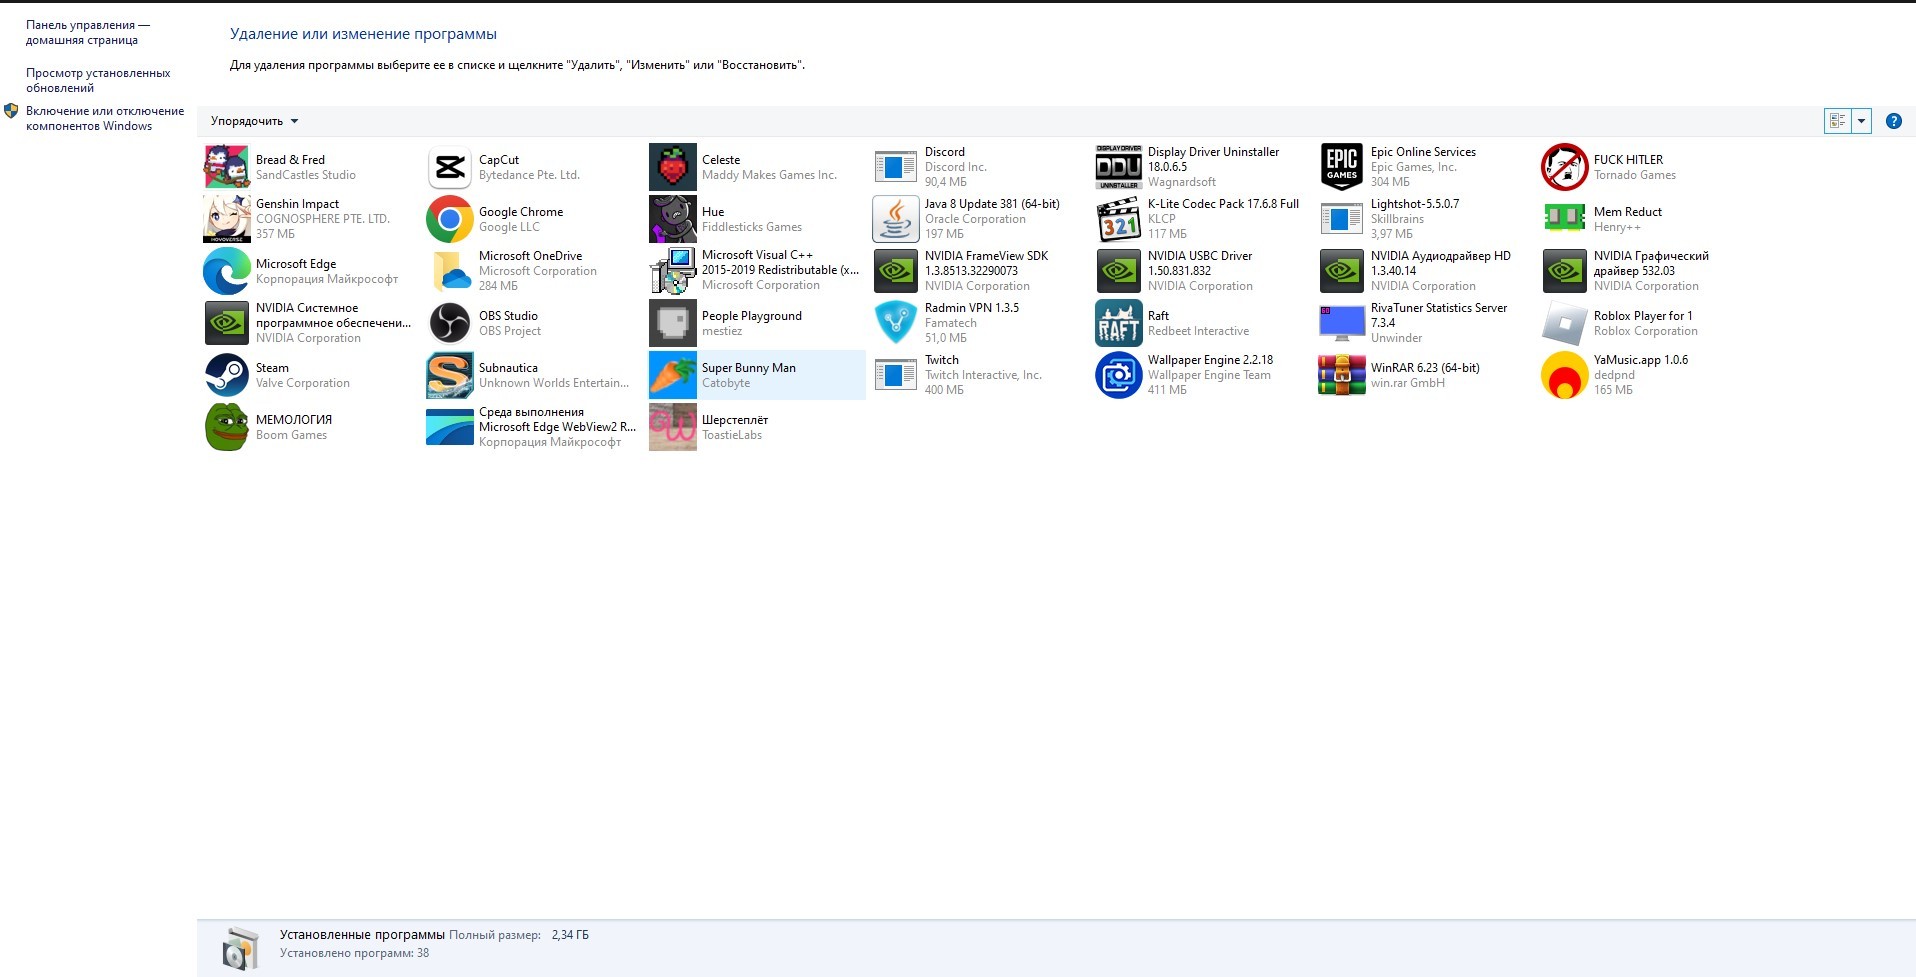Select the МЕМОЛОГИЯ Pepe frog icon
Screen dimensions: 1916x977
point(227,427)
